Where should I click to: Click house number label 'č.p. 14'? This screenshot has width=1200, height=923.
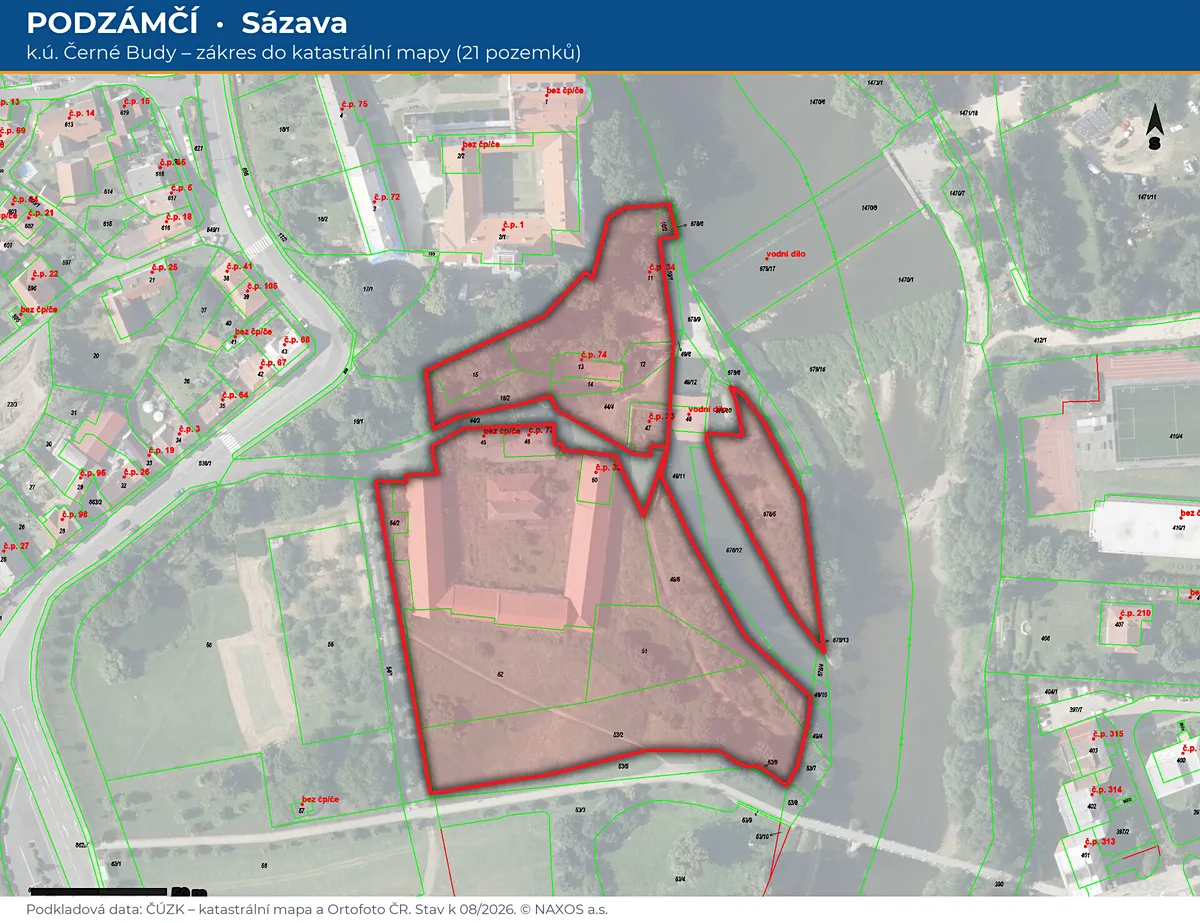[x=82, y=113]
